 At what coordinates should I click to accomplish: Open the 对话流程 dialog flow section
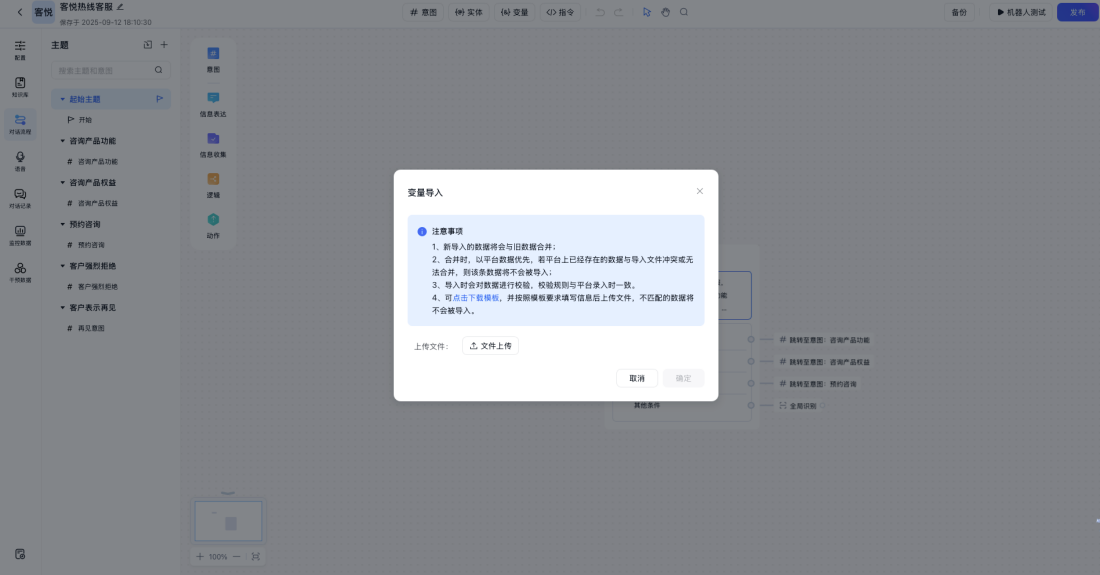coord(20,124)
